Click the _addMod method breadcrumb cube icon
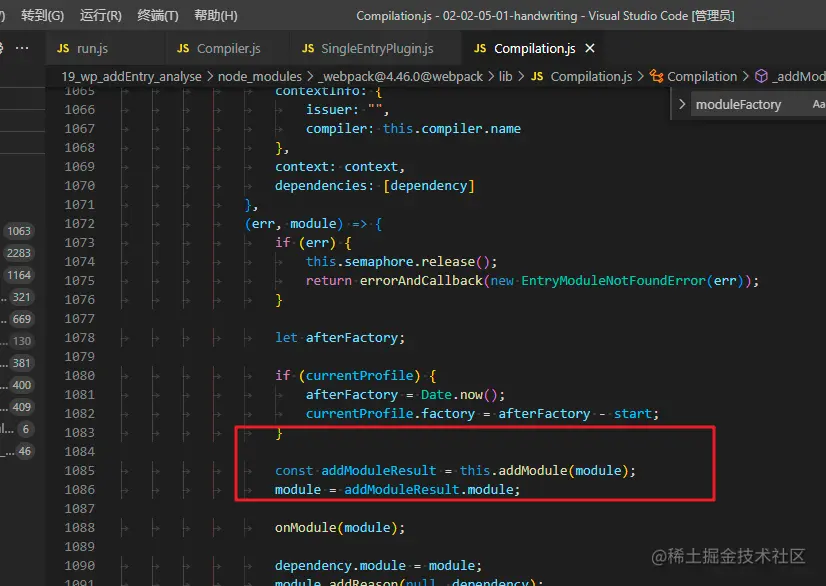Viewport: 826px width, 586px height. click(761, 77)
